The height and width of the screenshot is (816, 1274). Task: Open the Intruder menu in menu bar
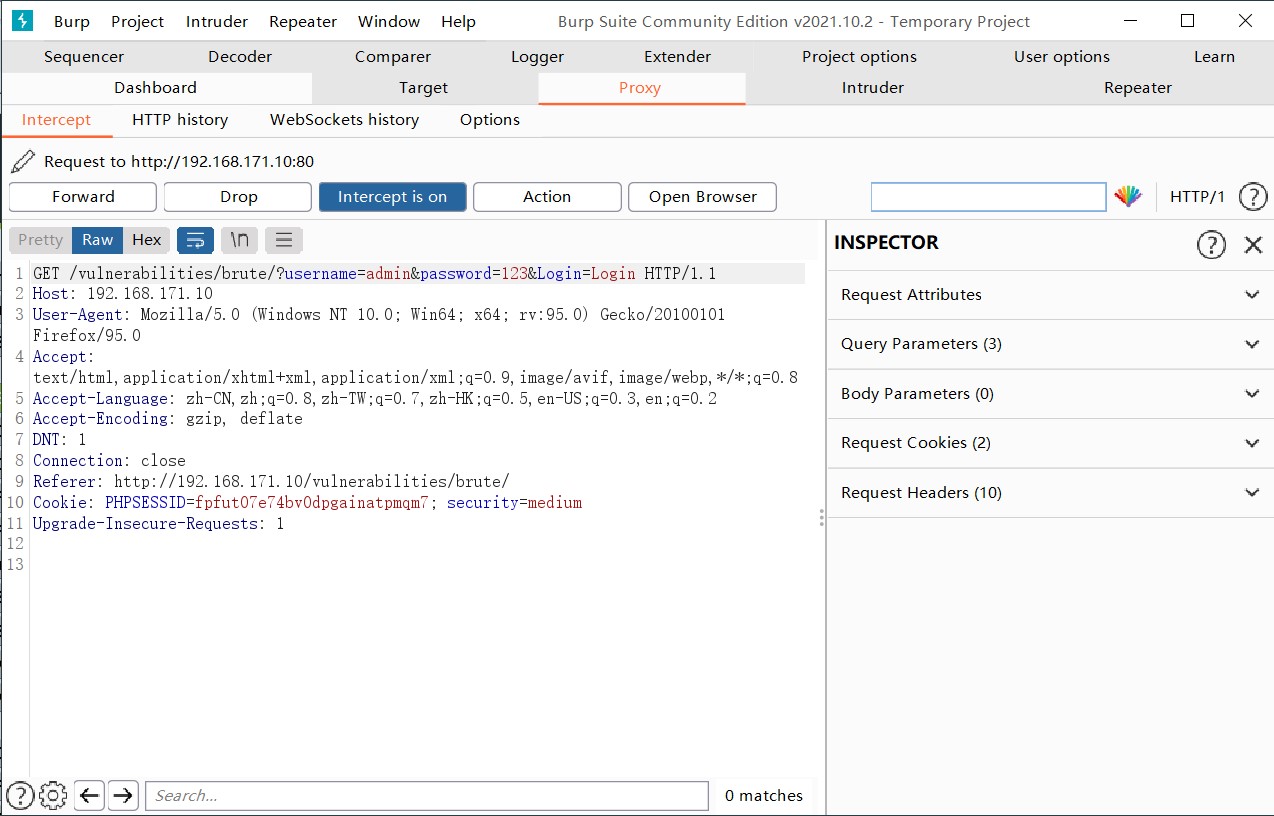point(217,21)
